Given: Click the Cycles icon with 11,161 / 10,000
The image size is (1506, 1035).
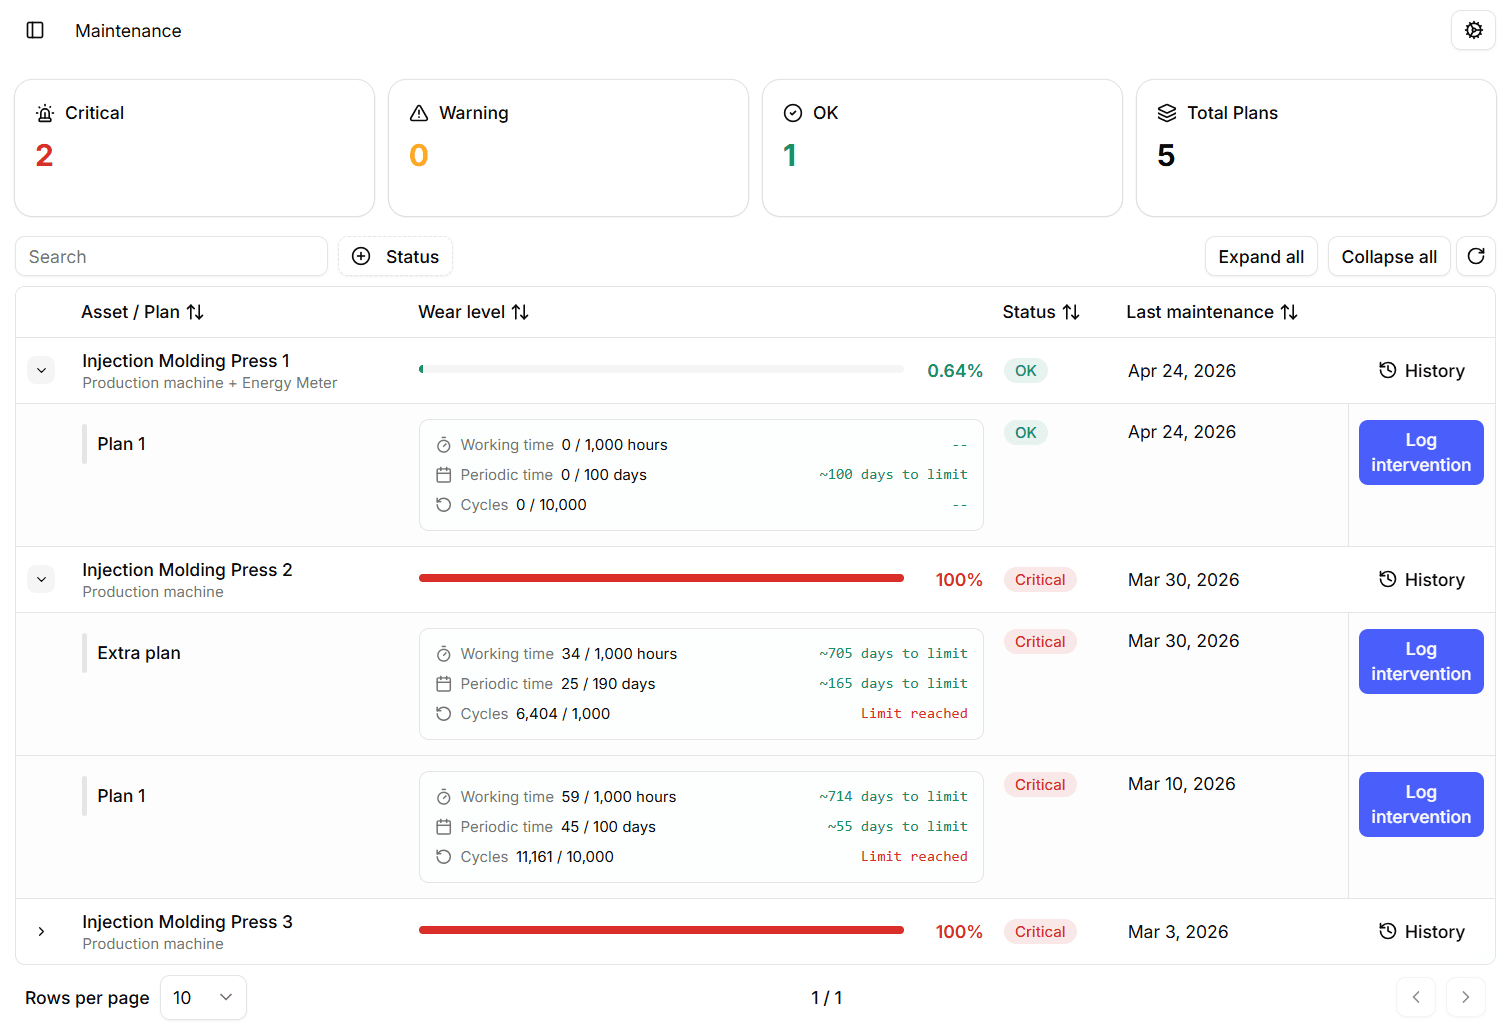Looking at the screenshot, I should (x=444, y=857).
